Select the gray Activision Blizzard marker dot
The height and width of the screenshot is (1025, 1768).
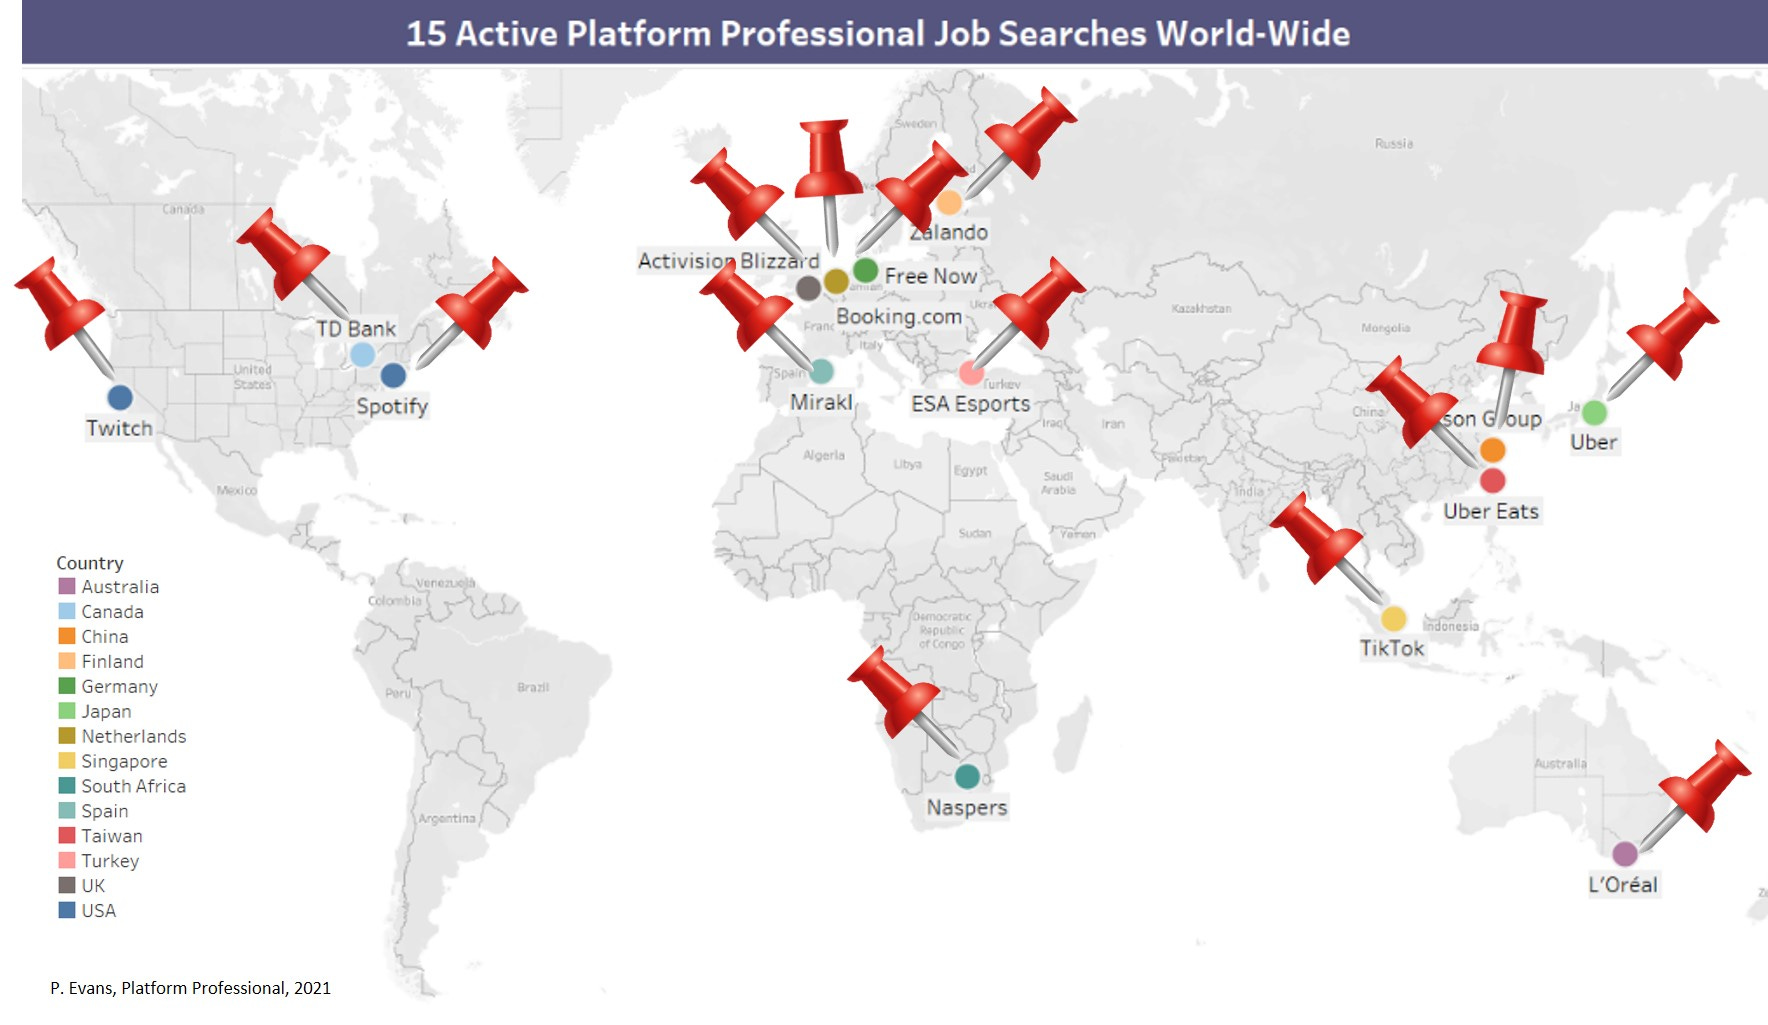click(808, 288)
